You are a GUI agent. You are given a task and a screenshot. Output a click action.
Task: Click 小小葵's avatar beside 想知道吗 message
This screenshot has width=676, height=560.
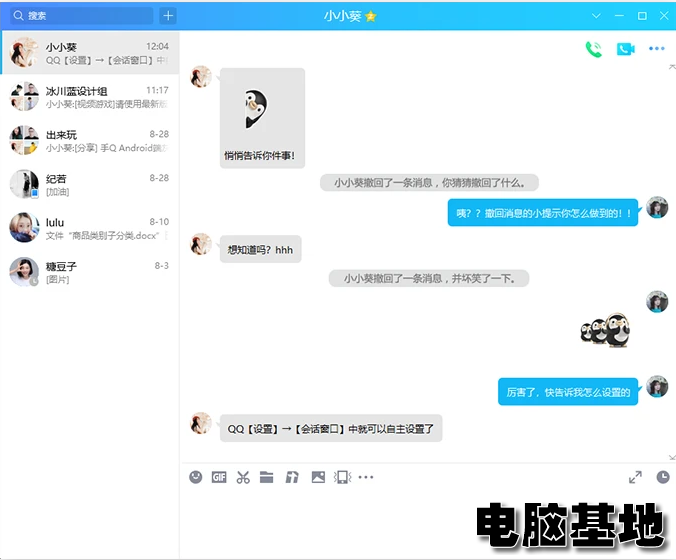point(201,244)
